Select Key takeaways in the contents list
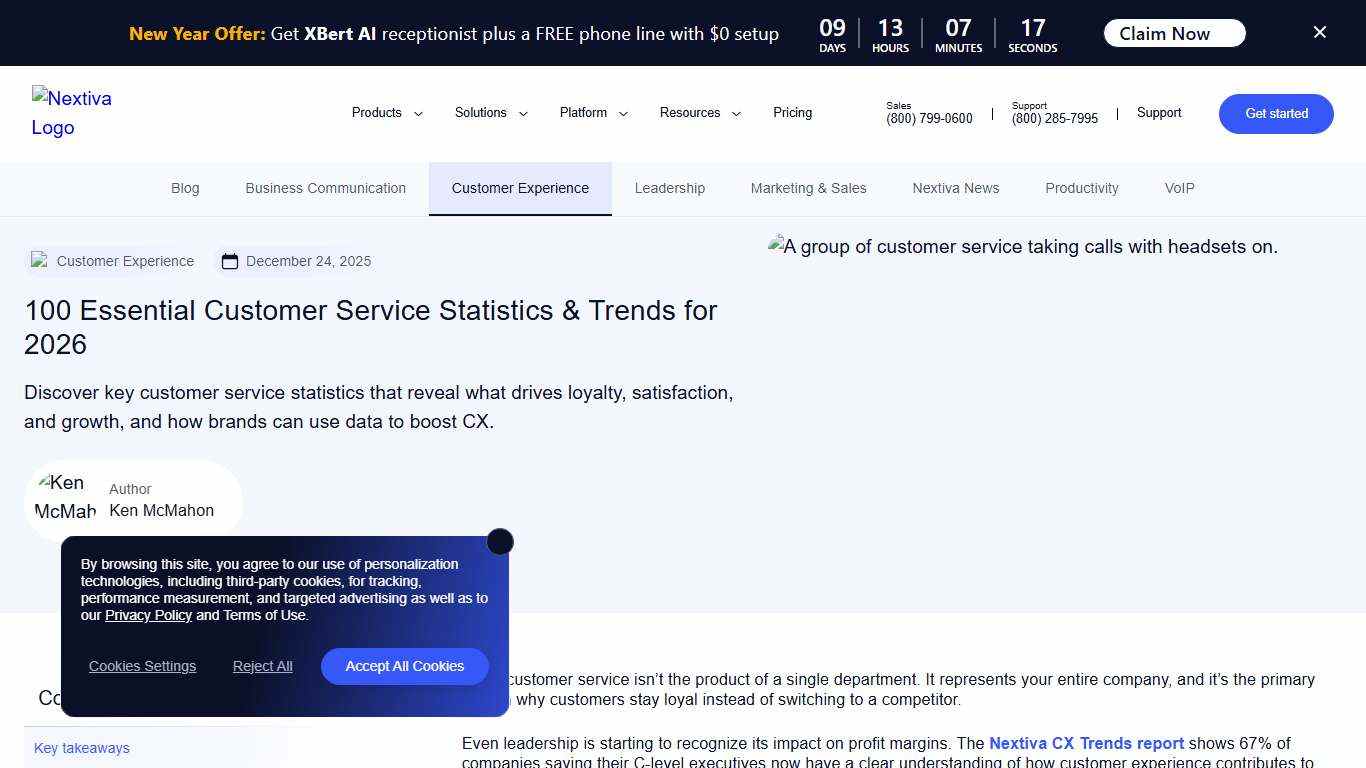Image resolution: width=1366 pixels, height=768 pixels. point(81,747)
